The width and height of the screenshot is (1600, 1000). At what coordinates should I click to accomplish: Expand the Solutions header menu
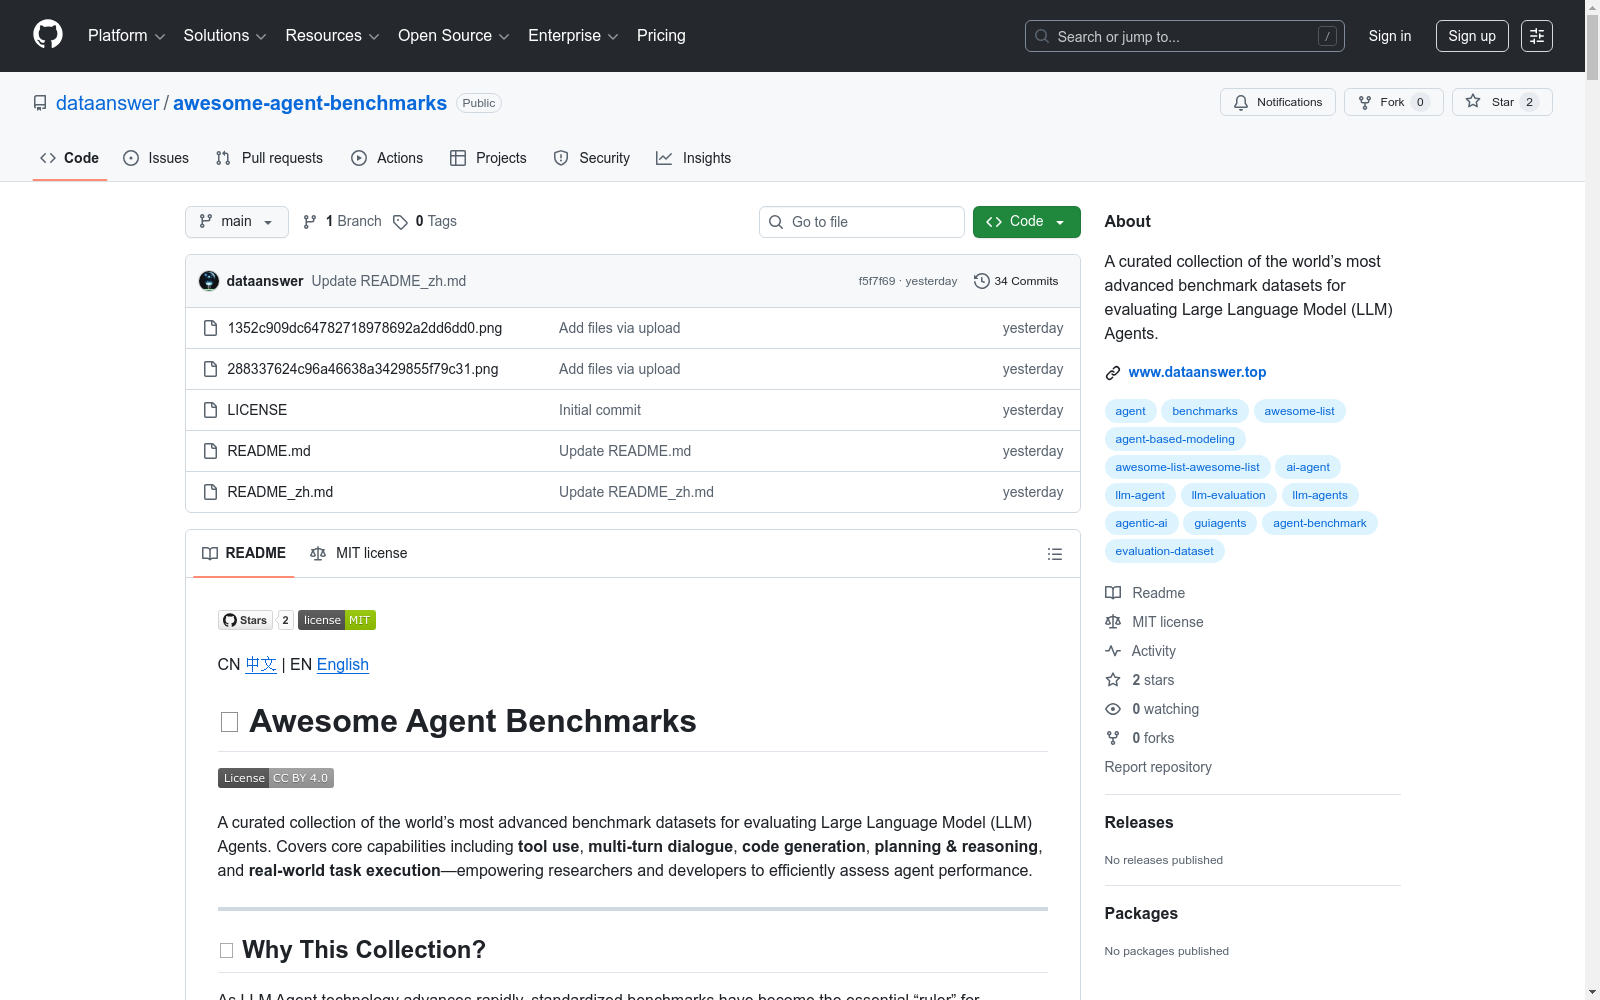225,36
